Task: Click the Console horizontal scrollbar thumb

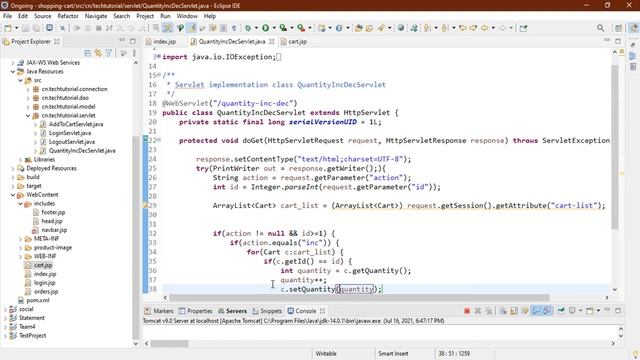Action: (169, 344)
